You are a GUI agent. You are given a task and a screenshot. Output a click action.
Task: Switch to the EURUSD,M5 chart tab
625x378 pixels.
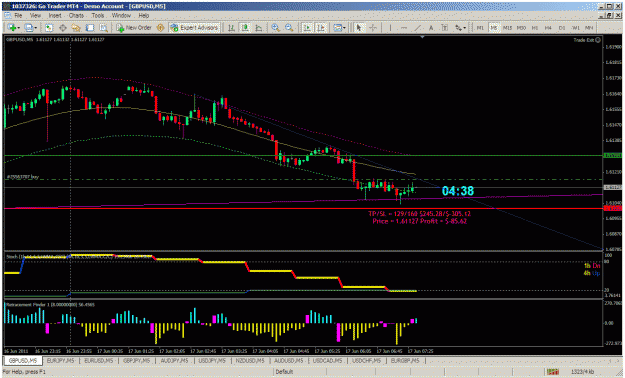point(98,360)
